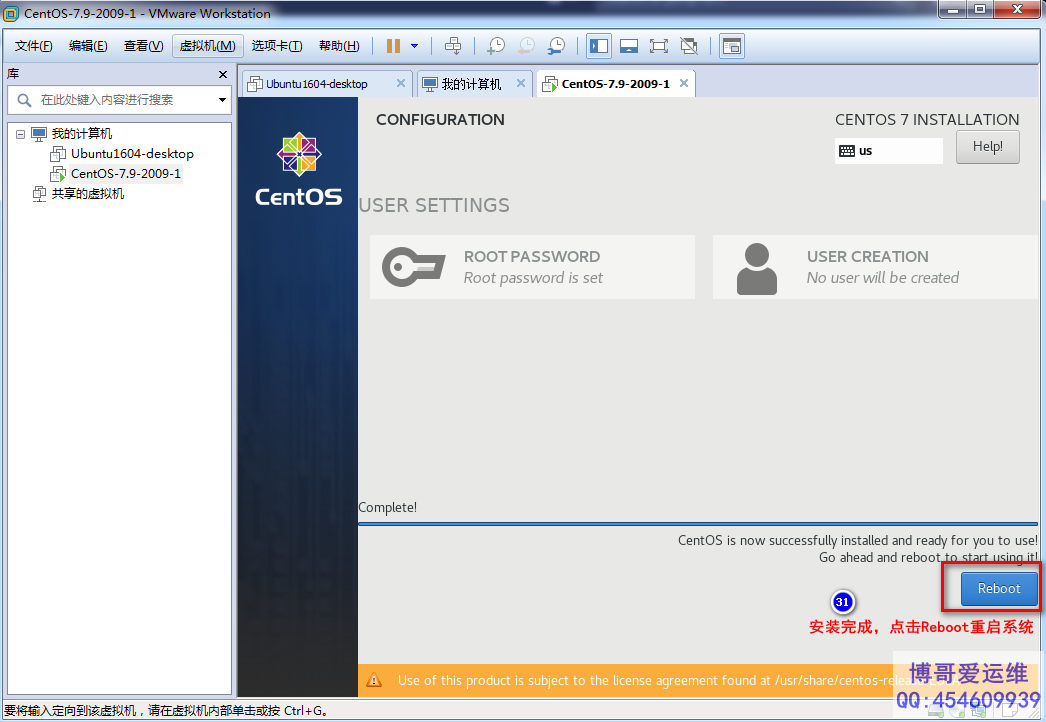Viewport: 1046px width, 722px height.
Task: Click the pause virtual machine icon
Action: pyautogui.click(x=393, y=46)
